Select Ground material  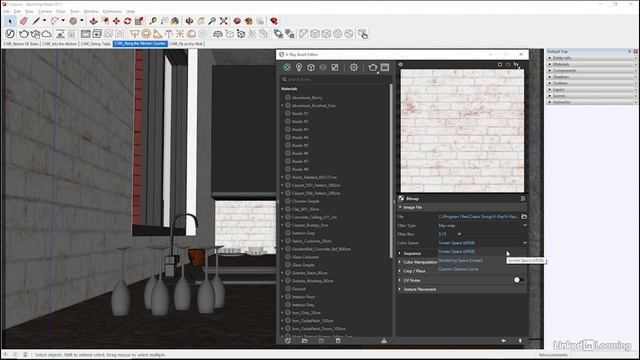pyautogui.click(x=299, y=289)
